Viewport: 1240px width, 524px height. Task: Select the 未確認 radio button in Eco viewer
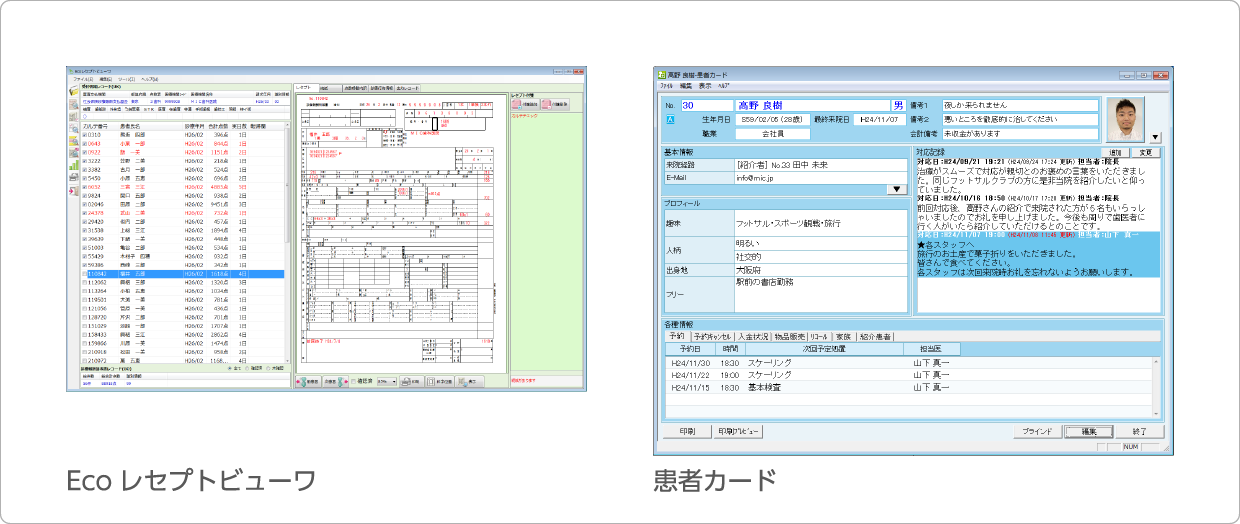pos(270,368)
